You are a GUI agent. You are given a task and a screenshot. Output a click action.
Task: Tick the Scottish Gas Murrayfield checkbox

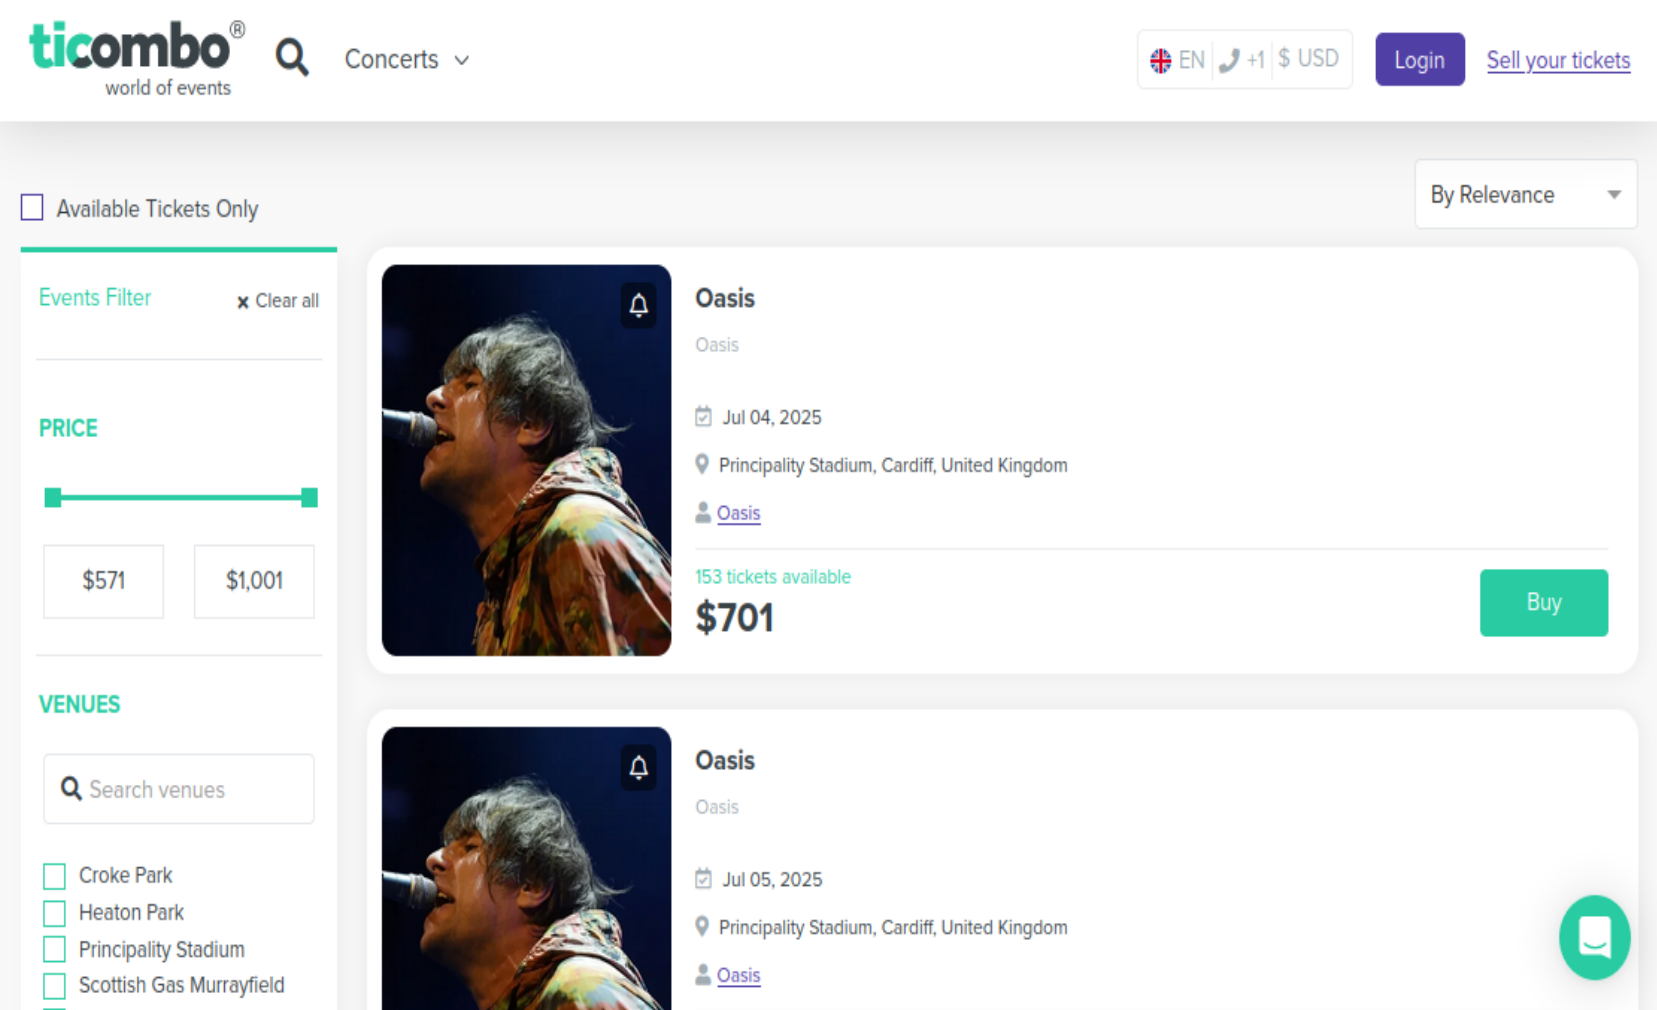[x=55, y=986]
